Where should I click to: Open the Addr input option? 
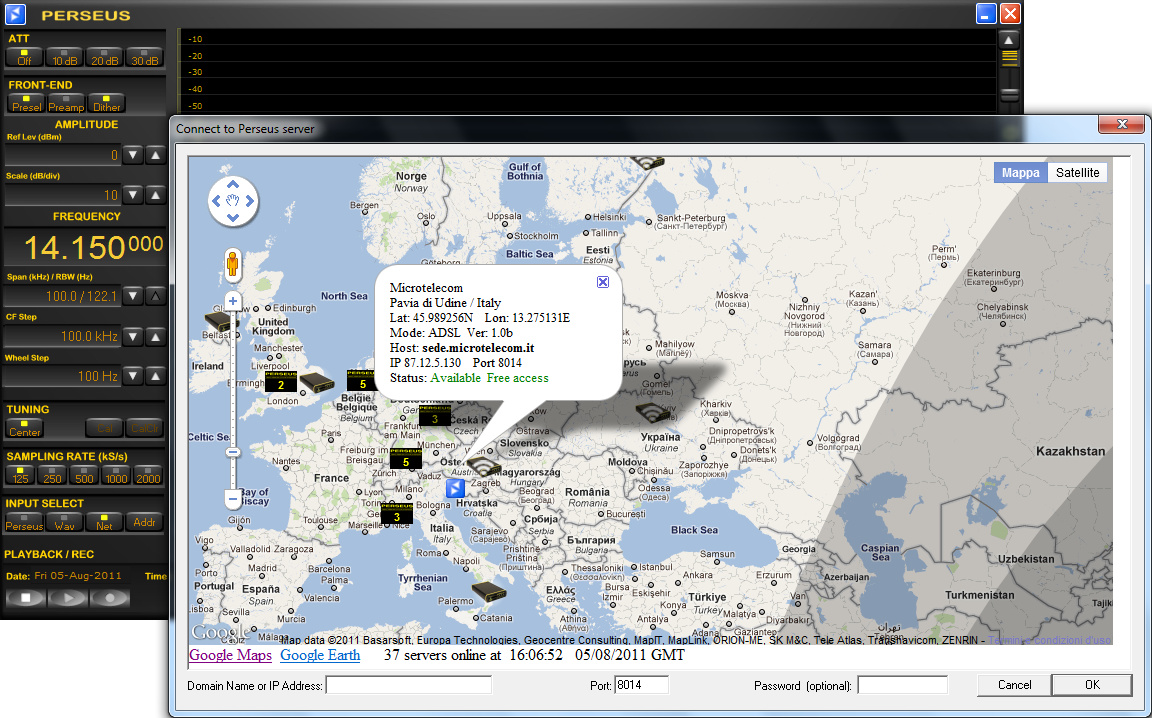(144, 523)
